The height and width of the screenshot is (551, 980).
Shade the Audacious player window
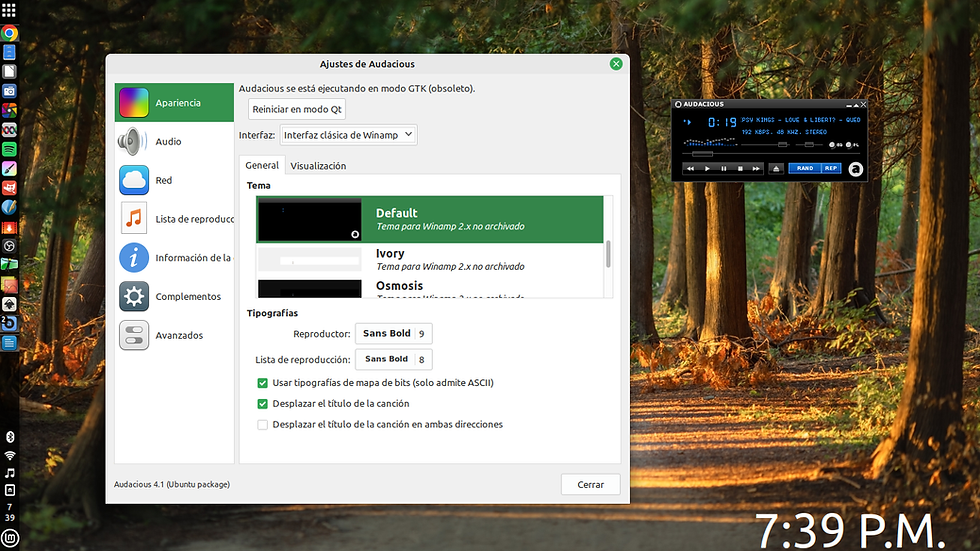(x=856, y=105)
